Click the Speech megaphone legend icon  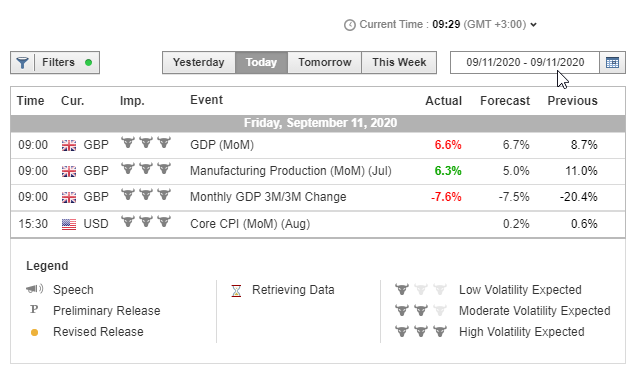click(x=34, y=289)
